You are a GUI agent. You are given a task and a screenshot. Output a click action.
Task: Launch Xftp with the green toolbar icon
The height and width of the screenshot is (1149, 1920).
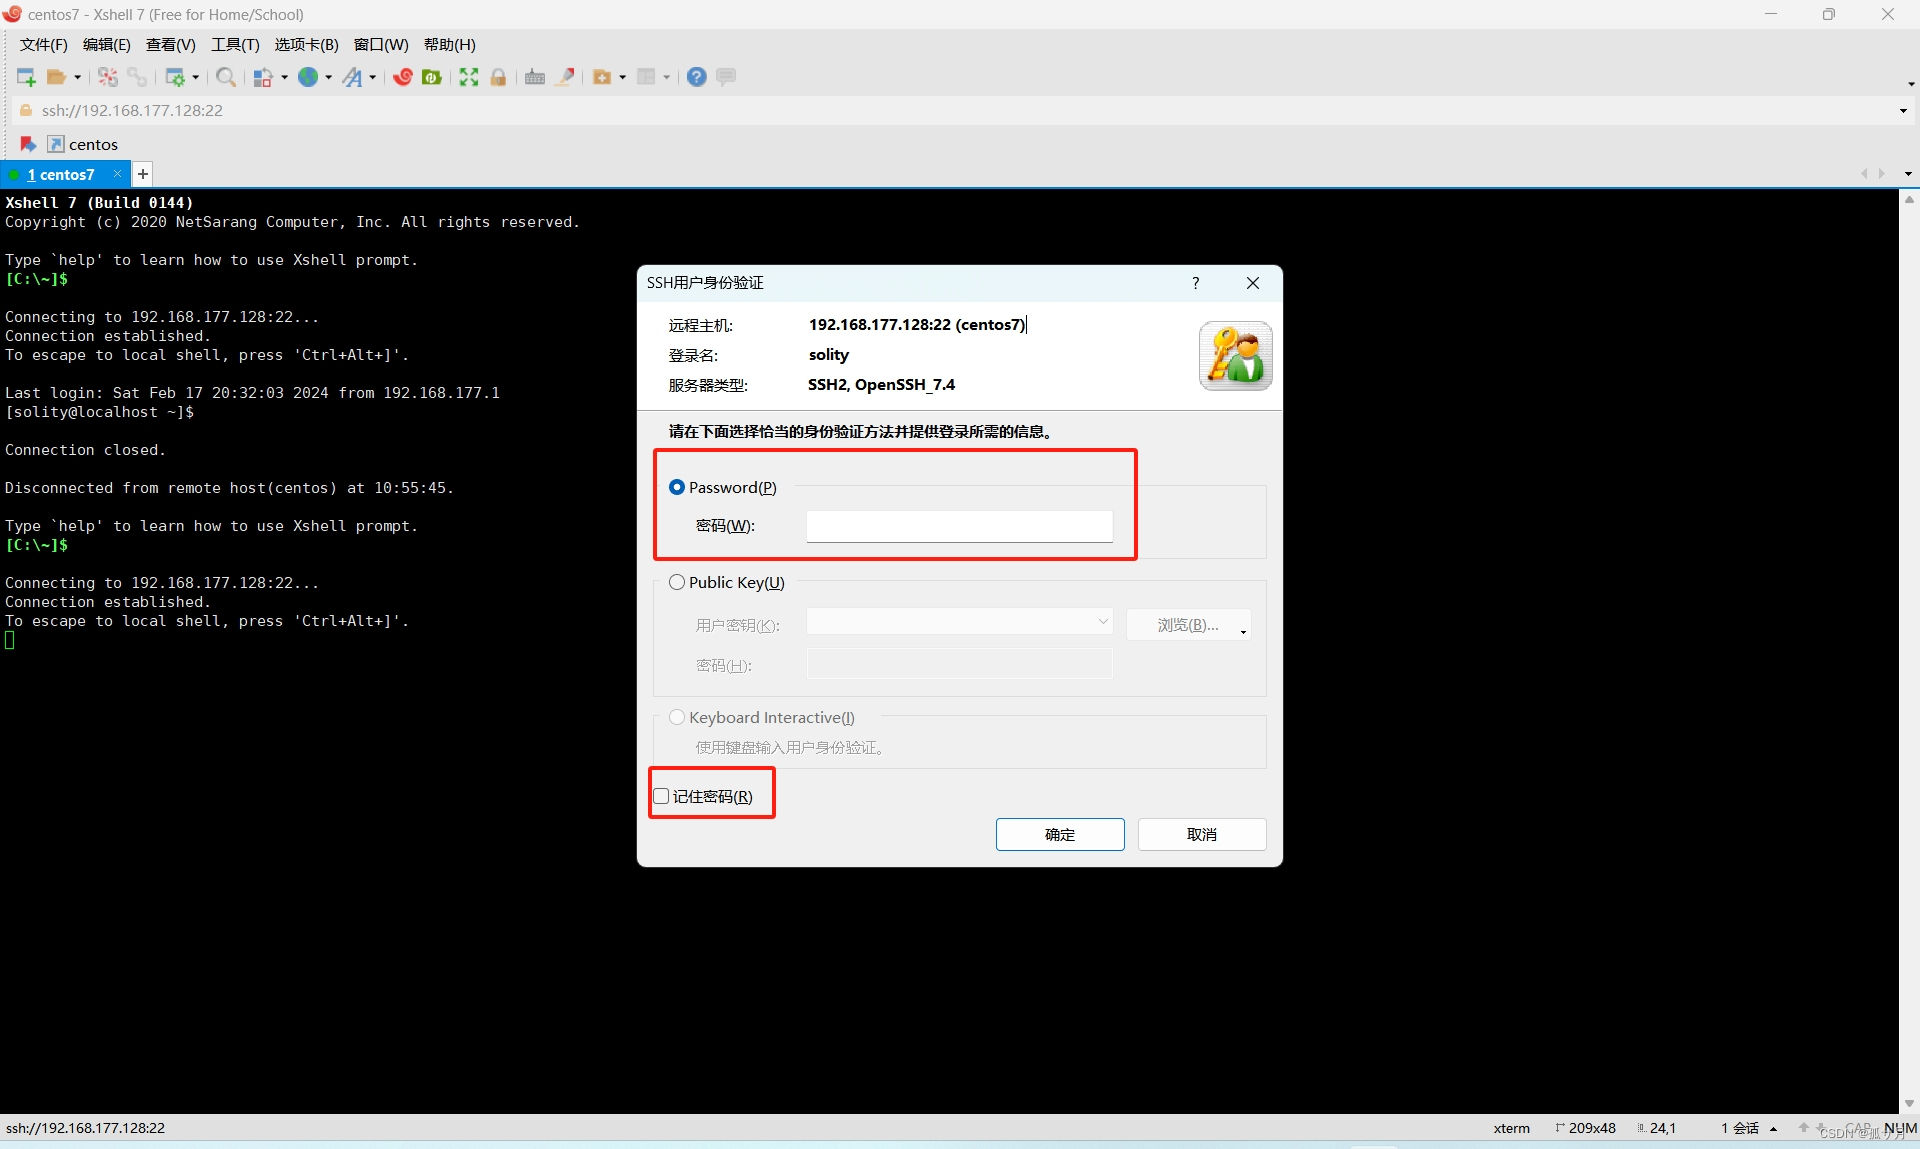point(432,77)
